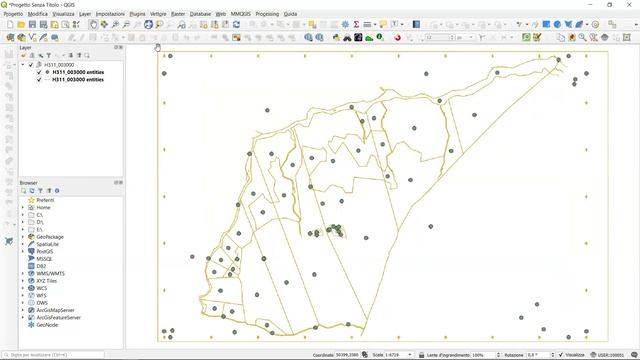Open an existing project folder icon
The image size is (640, 360).
click(x=21, y=24)
